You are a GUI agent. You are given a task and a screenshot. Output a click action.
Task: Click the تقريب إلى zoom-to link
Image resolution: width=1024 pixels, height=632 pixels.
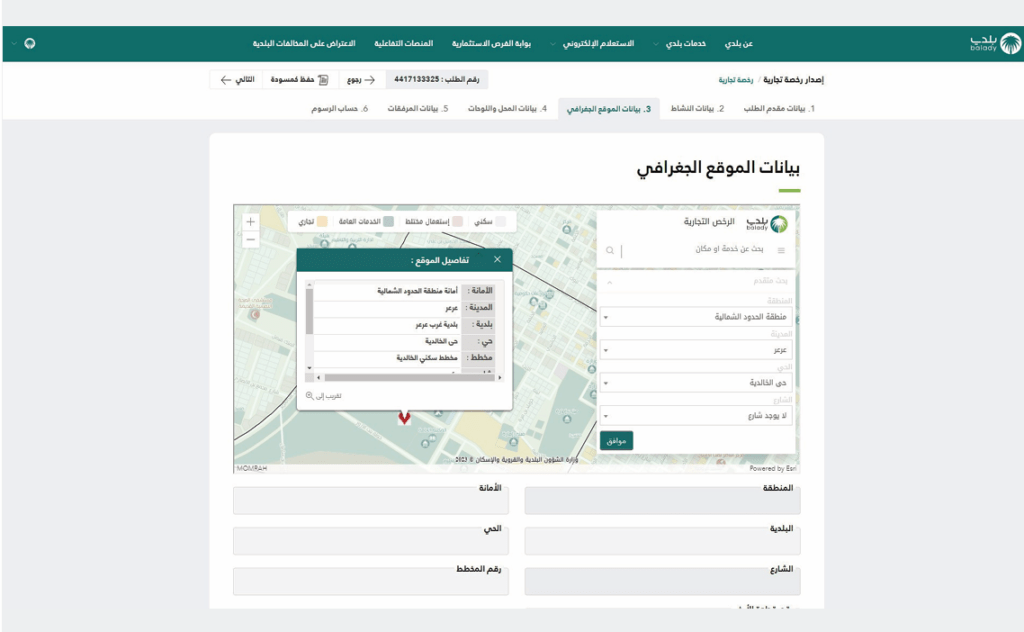(x=324, y=396)
